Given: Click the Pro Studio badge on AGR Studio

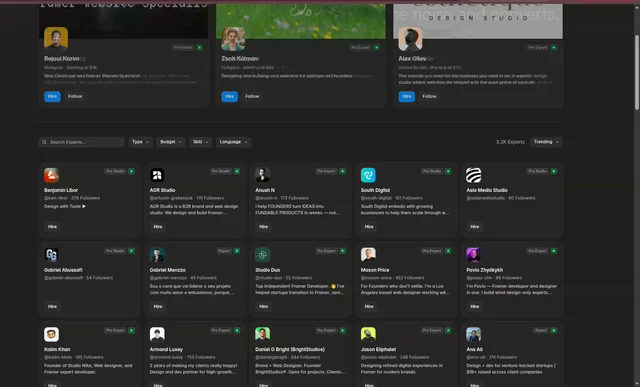Looking at the screenshot, I should click(x=221, y=171).
